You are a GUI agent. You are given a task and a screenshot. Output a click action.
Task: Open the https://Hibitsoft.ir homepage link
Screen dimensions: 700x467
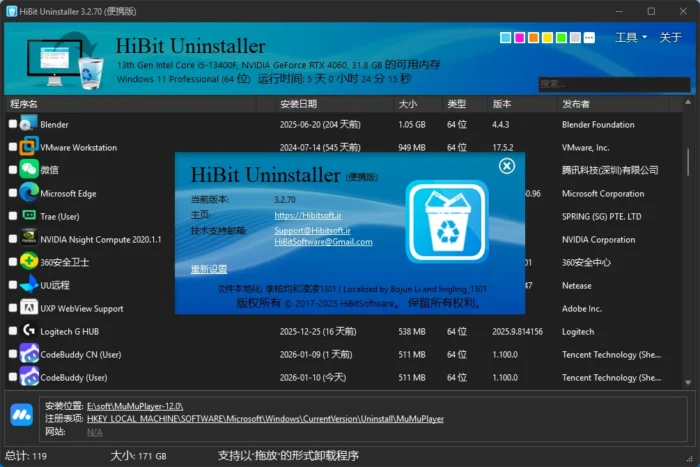pos(308,215)
